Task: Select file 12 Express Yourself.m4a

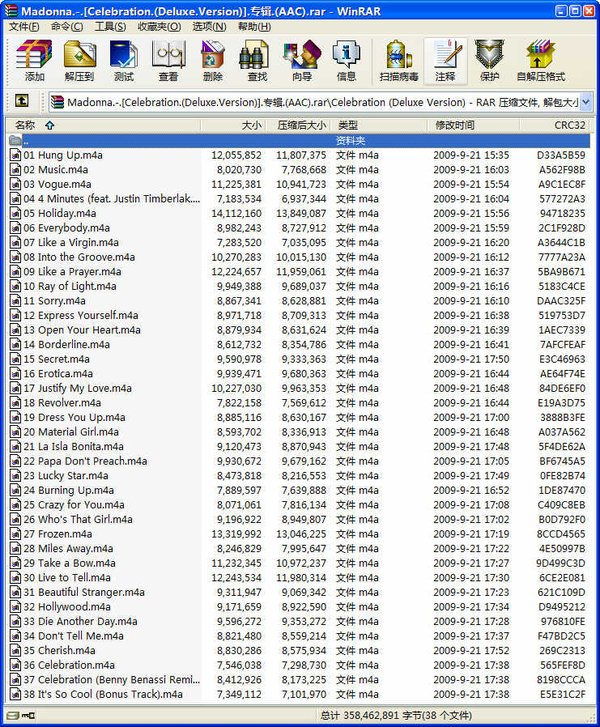Action: (x=81, y=315)
